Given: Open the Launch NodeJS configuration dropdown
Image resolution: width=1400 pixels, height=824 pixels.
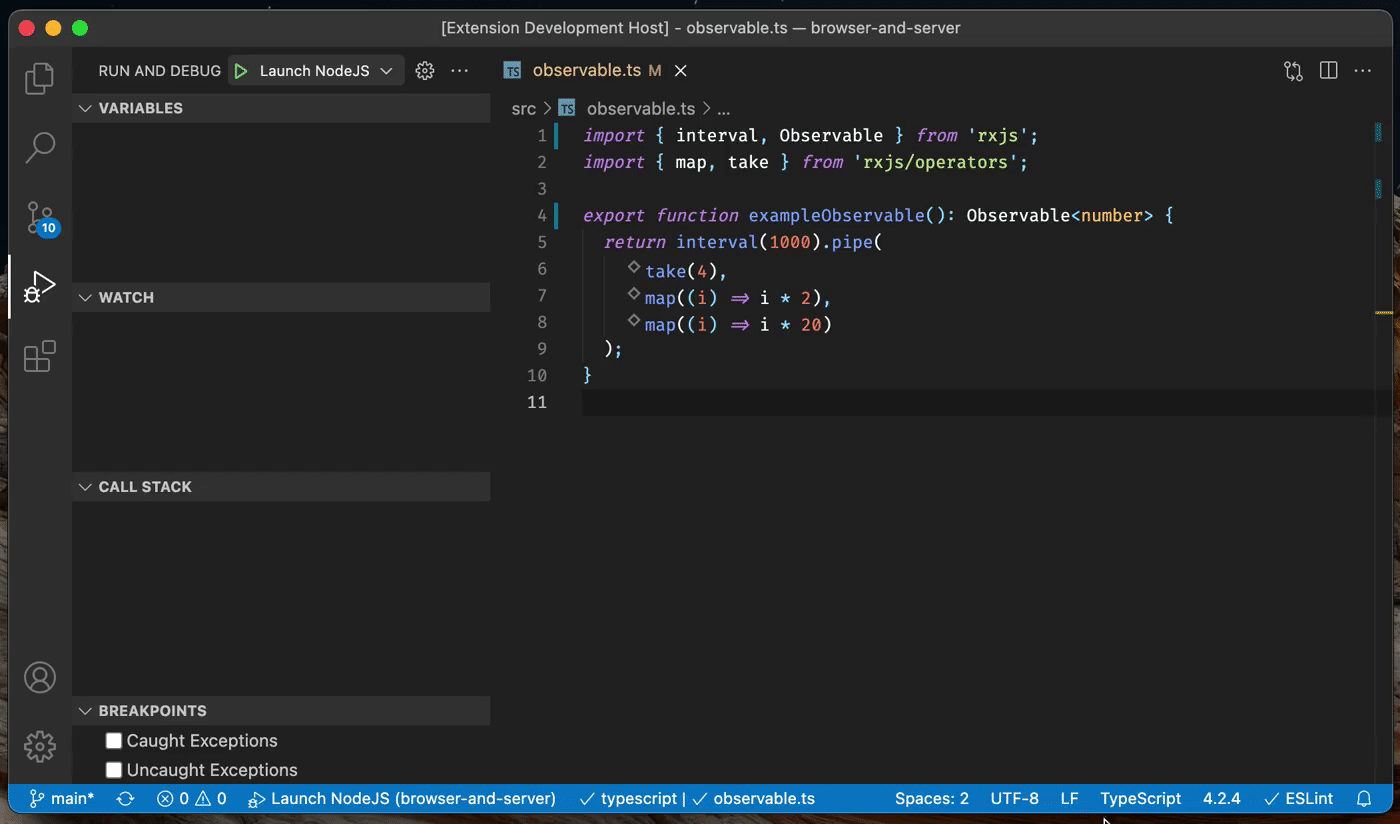Looking at the screenshot, I should [316, 71].
